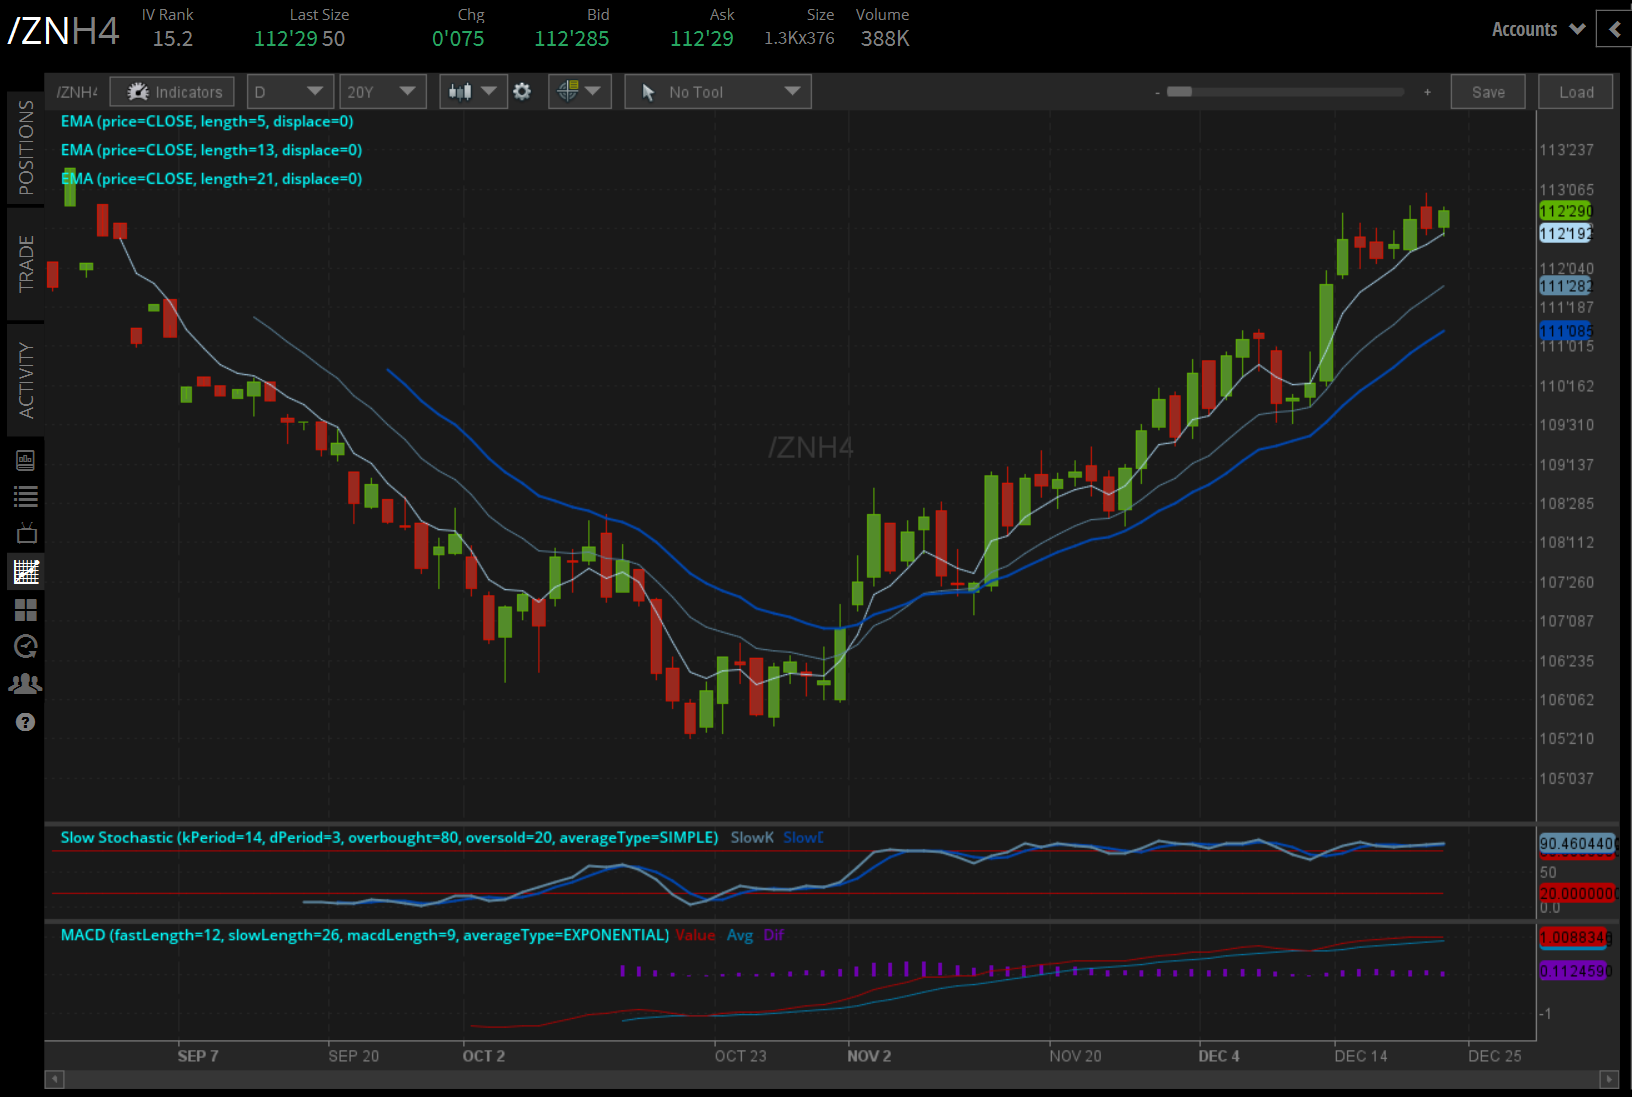Screen dimensions: 1632x1097
Task: Open the grid dashboard icon in sidebar
Action: (26, 610)
